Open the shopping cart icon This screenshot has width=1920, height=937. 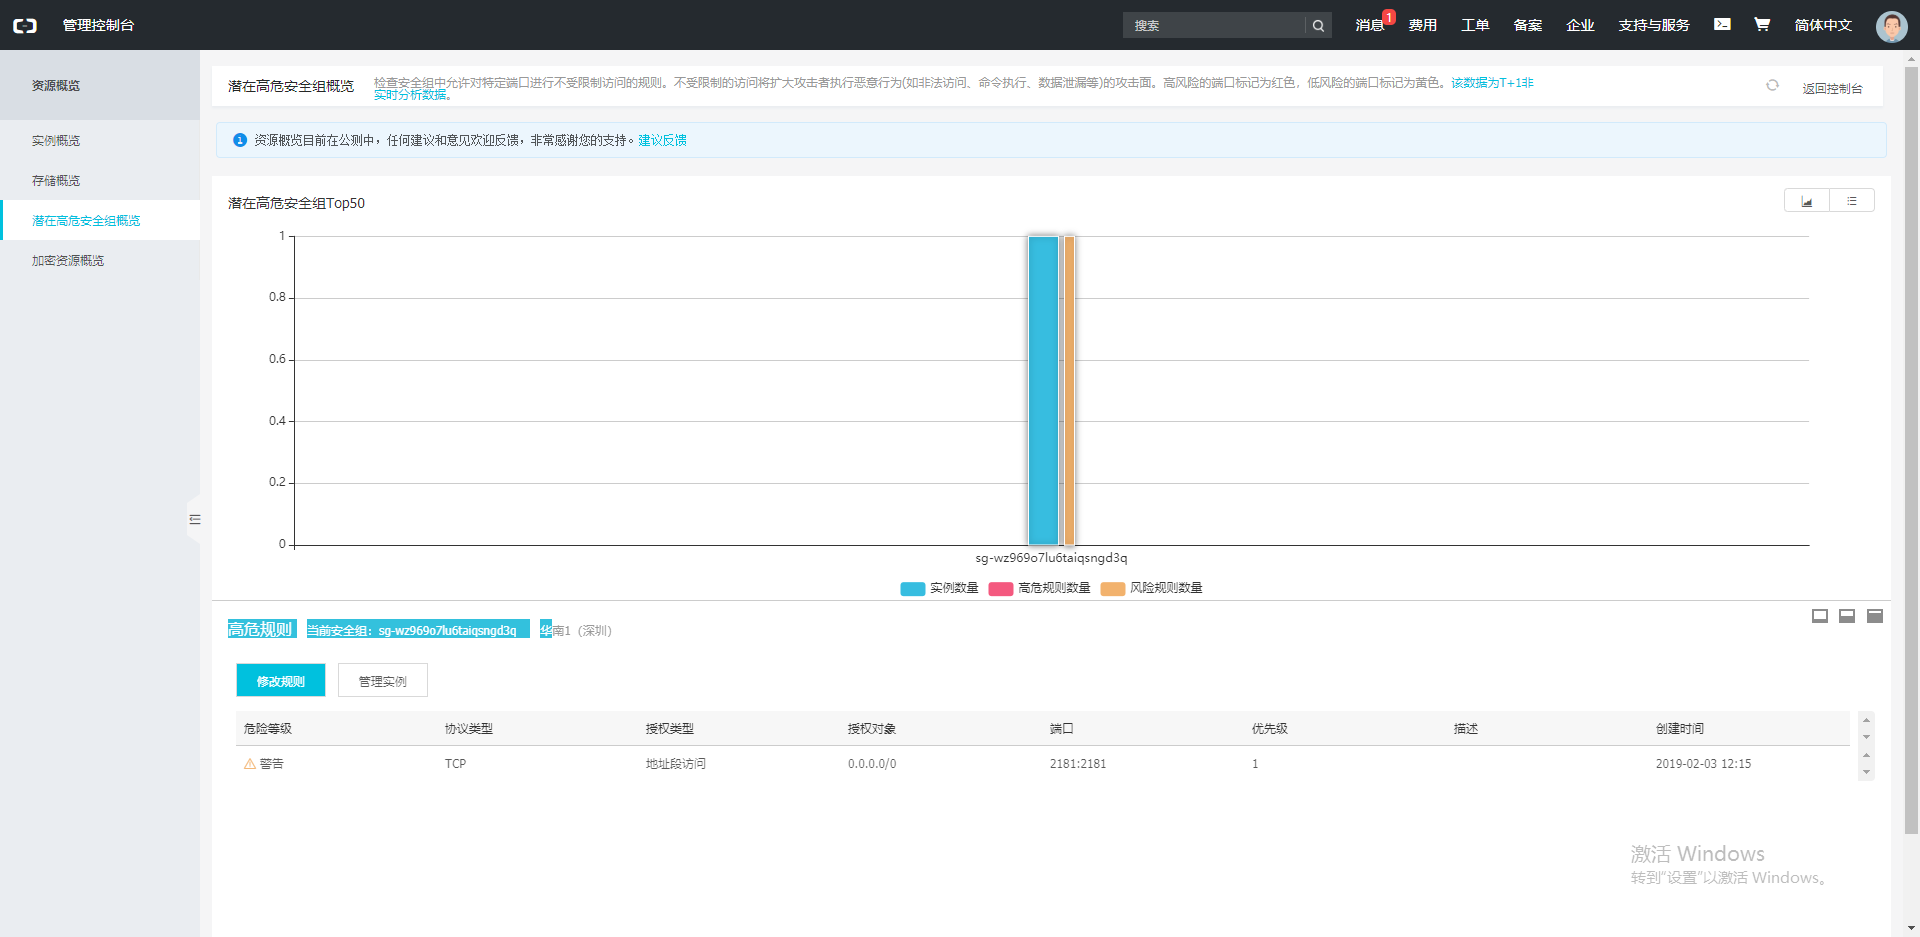[1762, 24]
